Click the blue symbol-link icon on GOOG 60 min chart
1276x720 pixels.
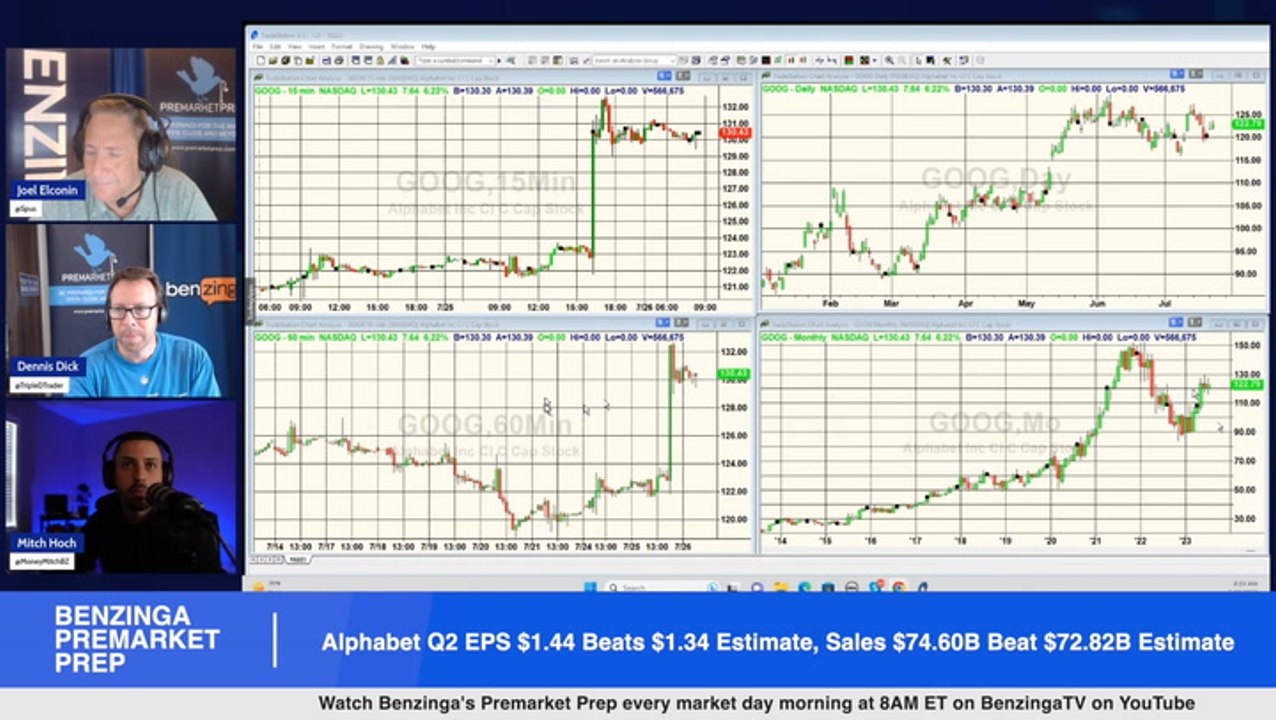coord(664,323)
